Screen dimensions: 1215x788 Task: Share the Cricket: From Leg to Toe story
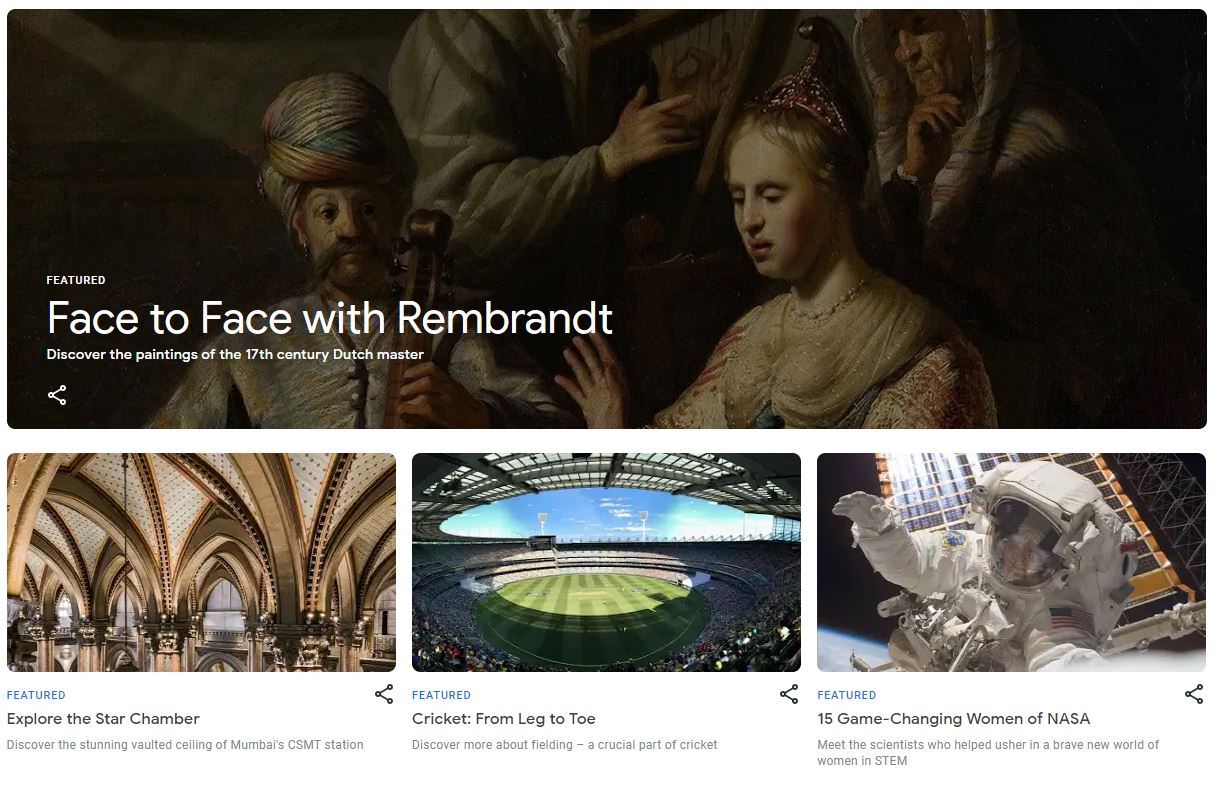tap(789, 694)
